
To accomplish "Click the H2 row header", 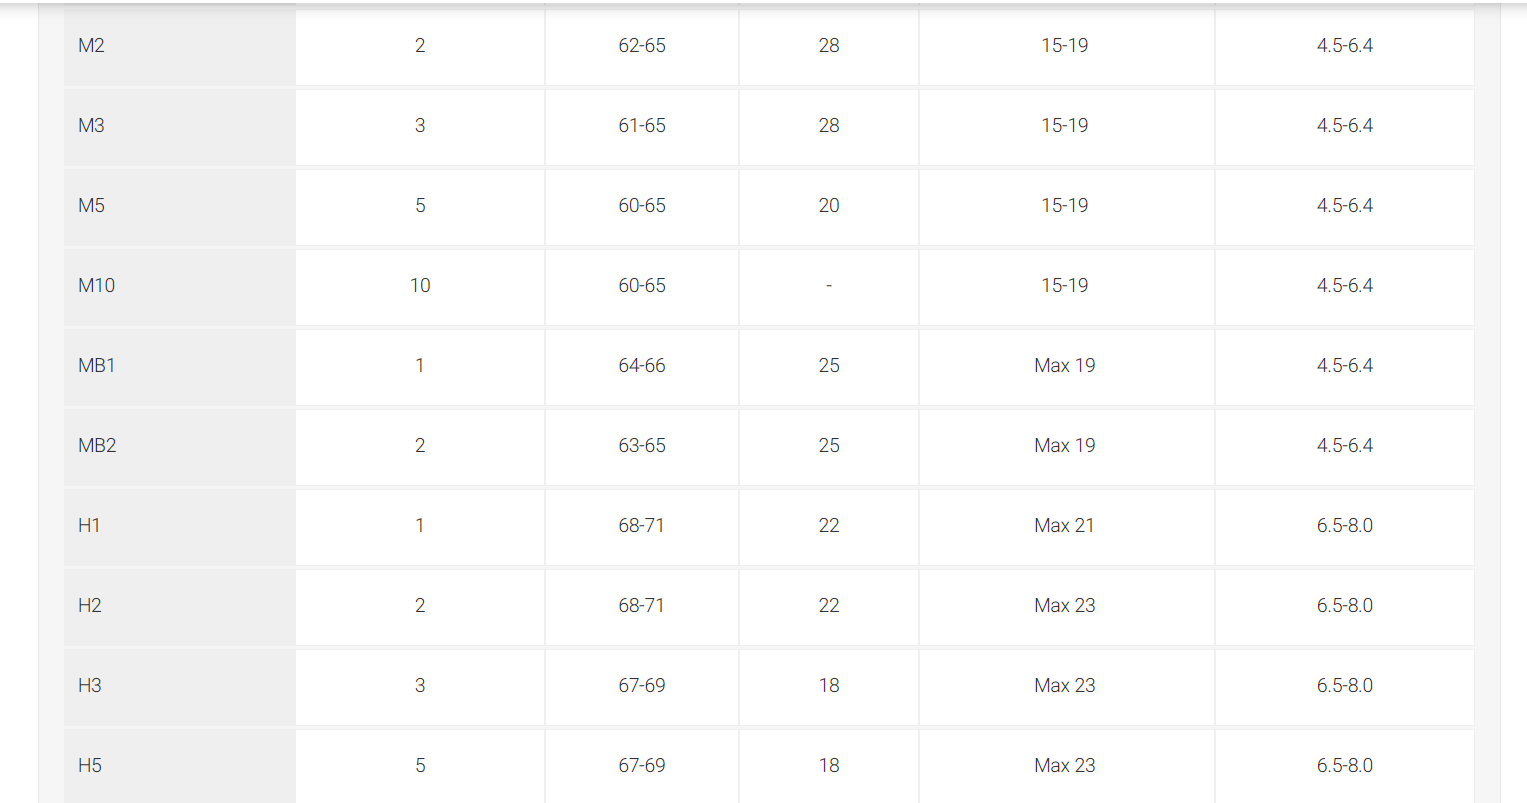I will pyautogui.click(x=180, y=606).
